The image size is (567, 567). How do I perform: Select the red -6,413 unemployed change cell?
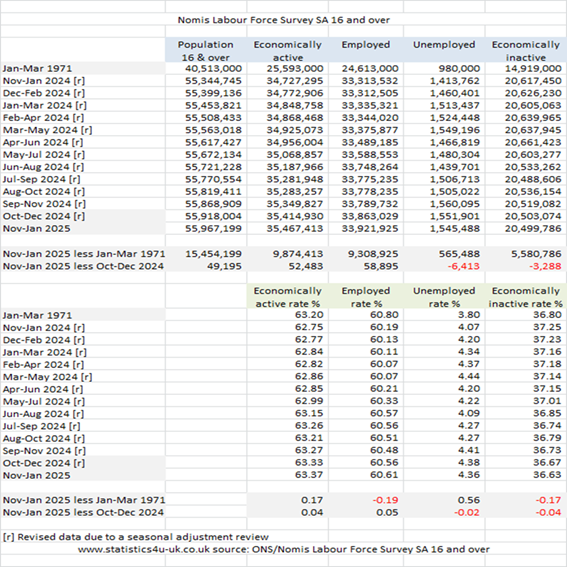click(463, 266)
